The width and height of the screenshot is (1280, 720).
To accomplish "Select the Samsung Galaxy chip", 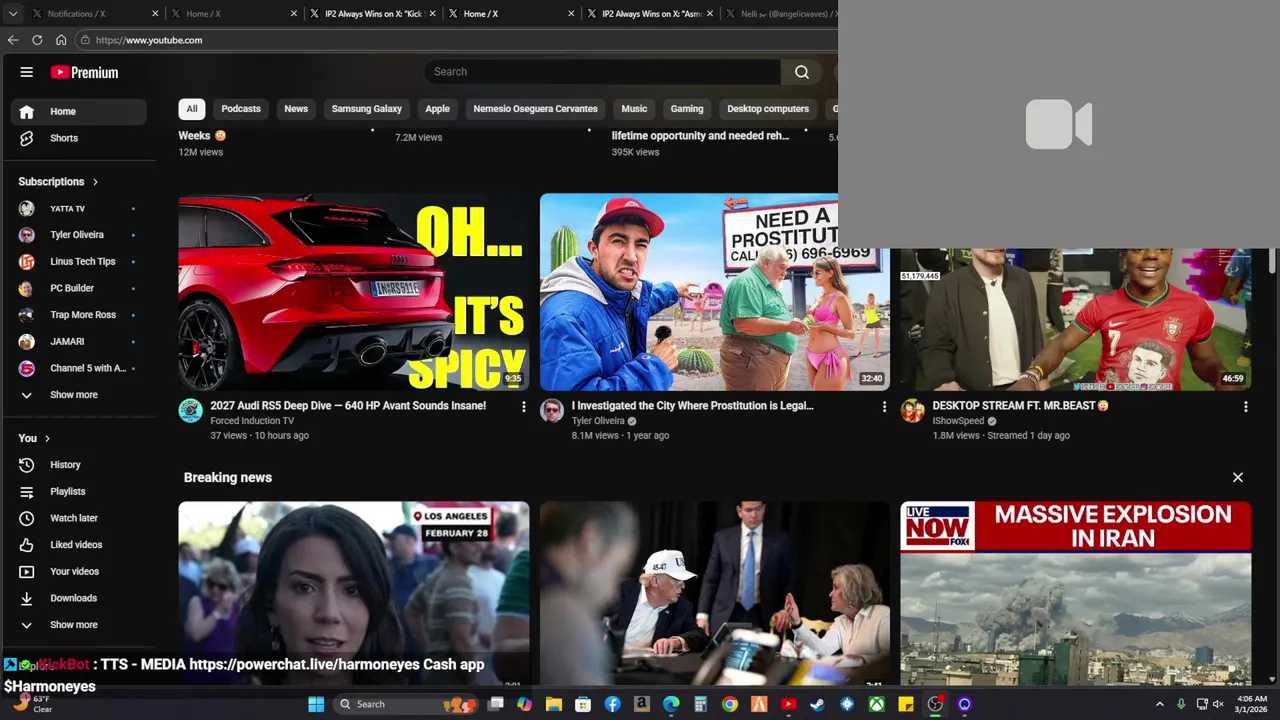I will point(367,109).
